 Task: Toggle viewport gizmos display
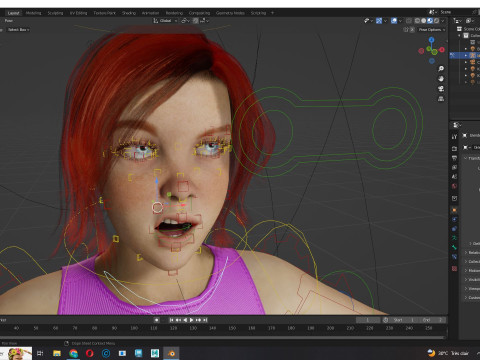click(379, 21)
